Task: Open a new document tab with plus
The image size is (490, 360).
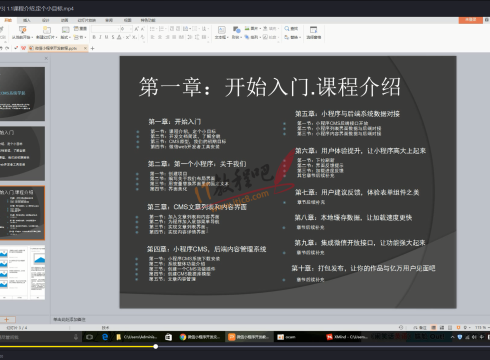Action: click(92, 48)
